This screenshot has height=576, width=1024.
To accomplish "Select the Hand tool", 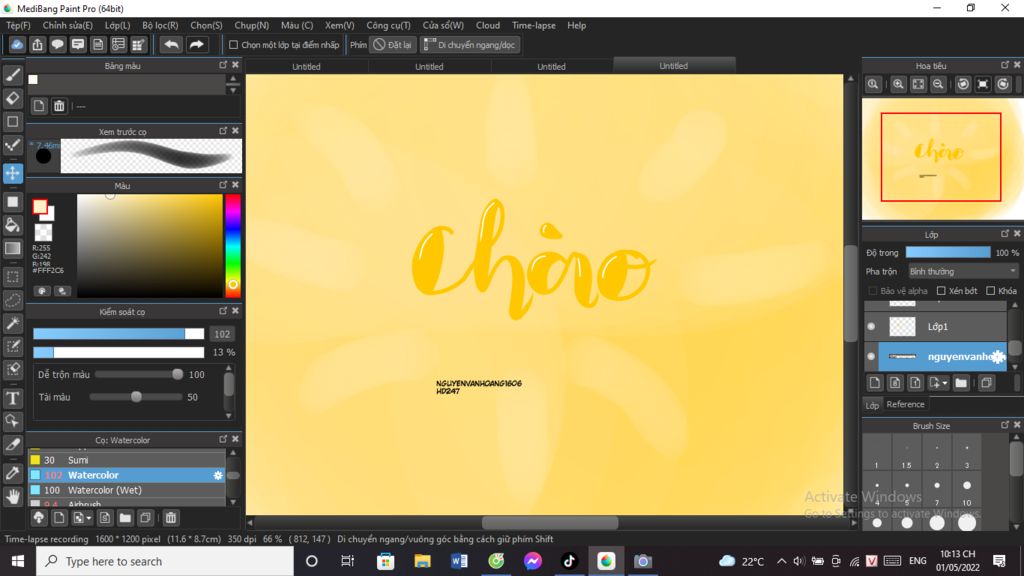I will (x=12, y=496).
